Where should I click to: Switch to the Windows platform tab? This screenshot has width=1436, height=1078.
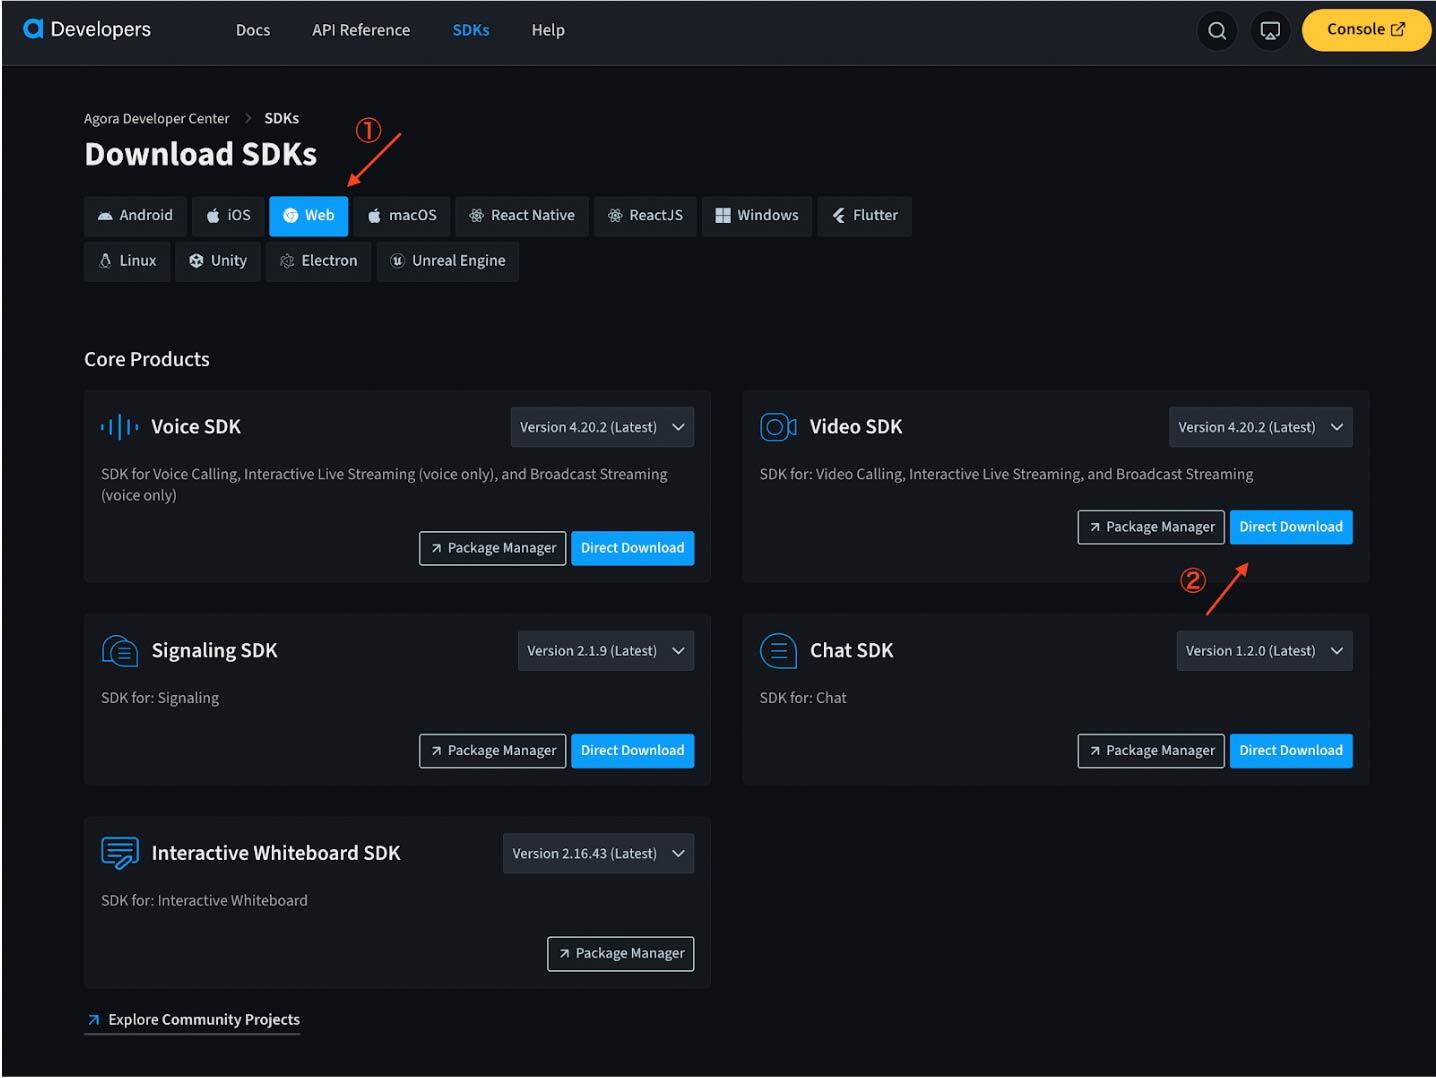click(x=757, y=215)
